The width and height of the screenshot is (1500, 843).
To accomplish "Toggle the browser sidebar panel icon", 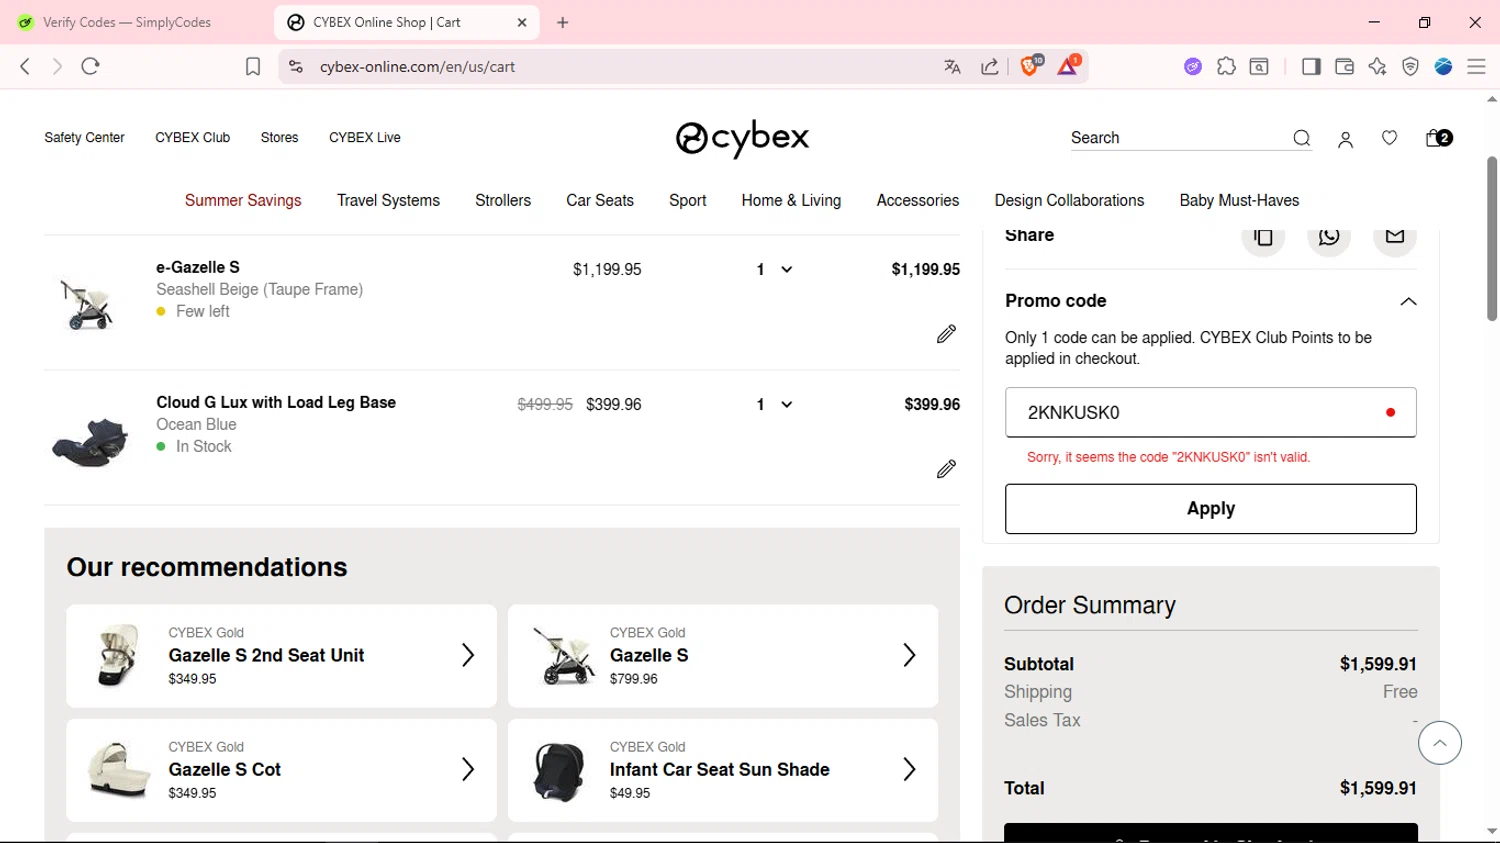I will (1311, 66).
